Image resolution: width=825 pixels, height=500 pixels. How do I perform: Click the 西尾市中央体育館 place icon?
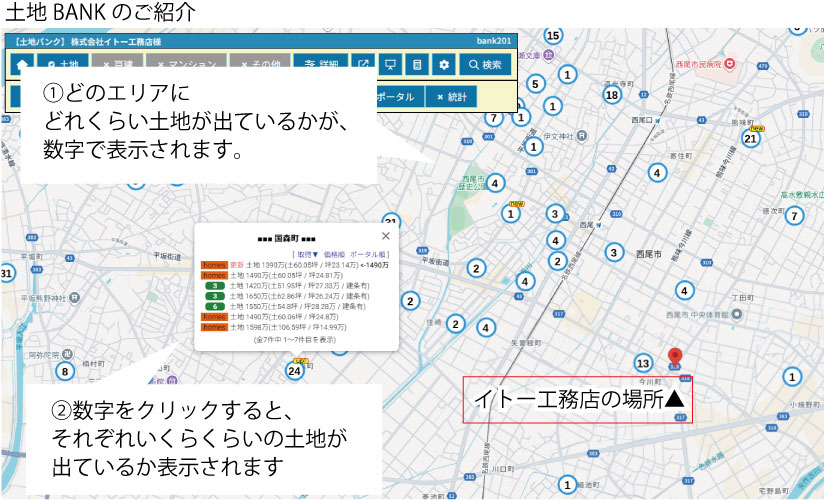point(737,314)
